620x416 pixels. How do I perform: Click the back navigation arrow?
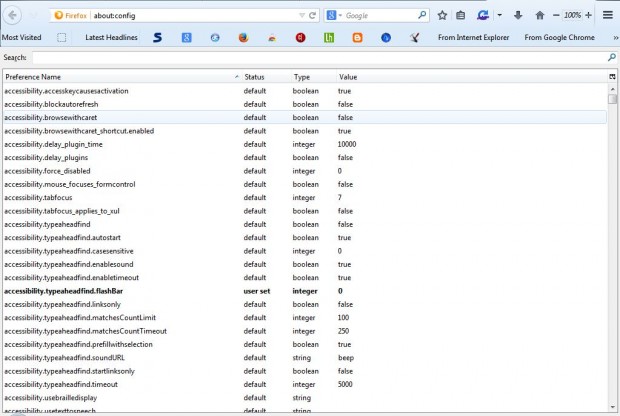tap(13, 15)
